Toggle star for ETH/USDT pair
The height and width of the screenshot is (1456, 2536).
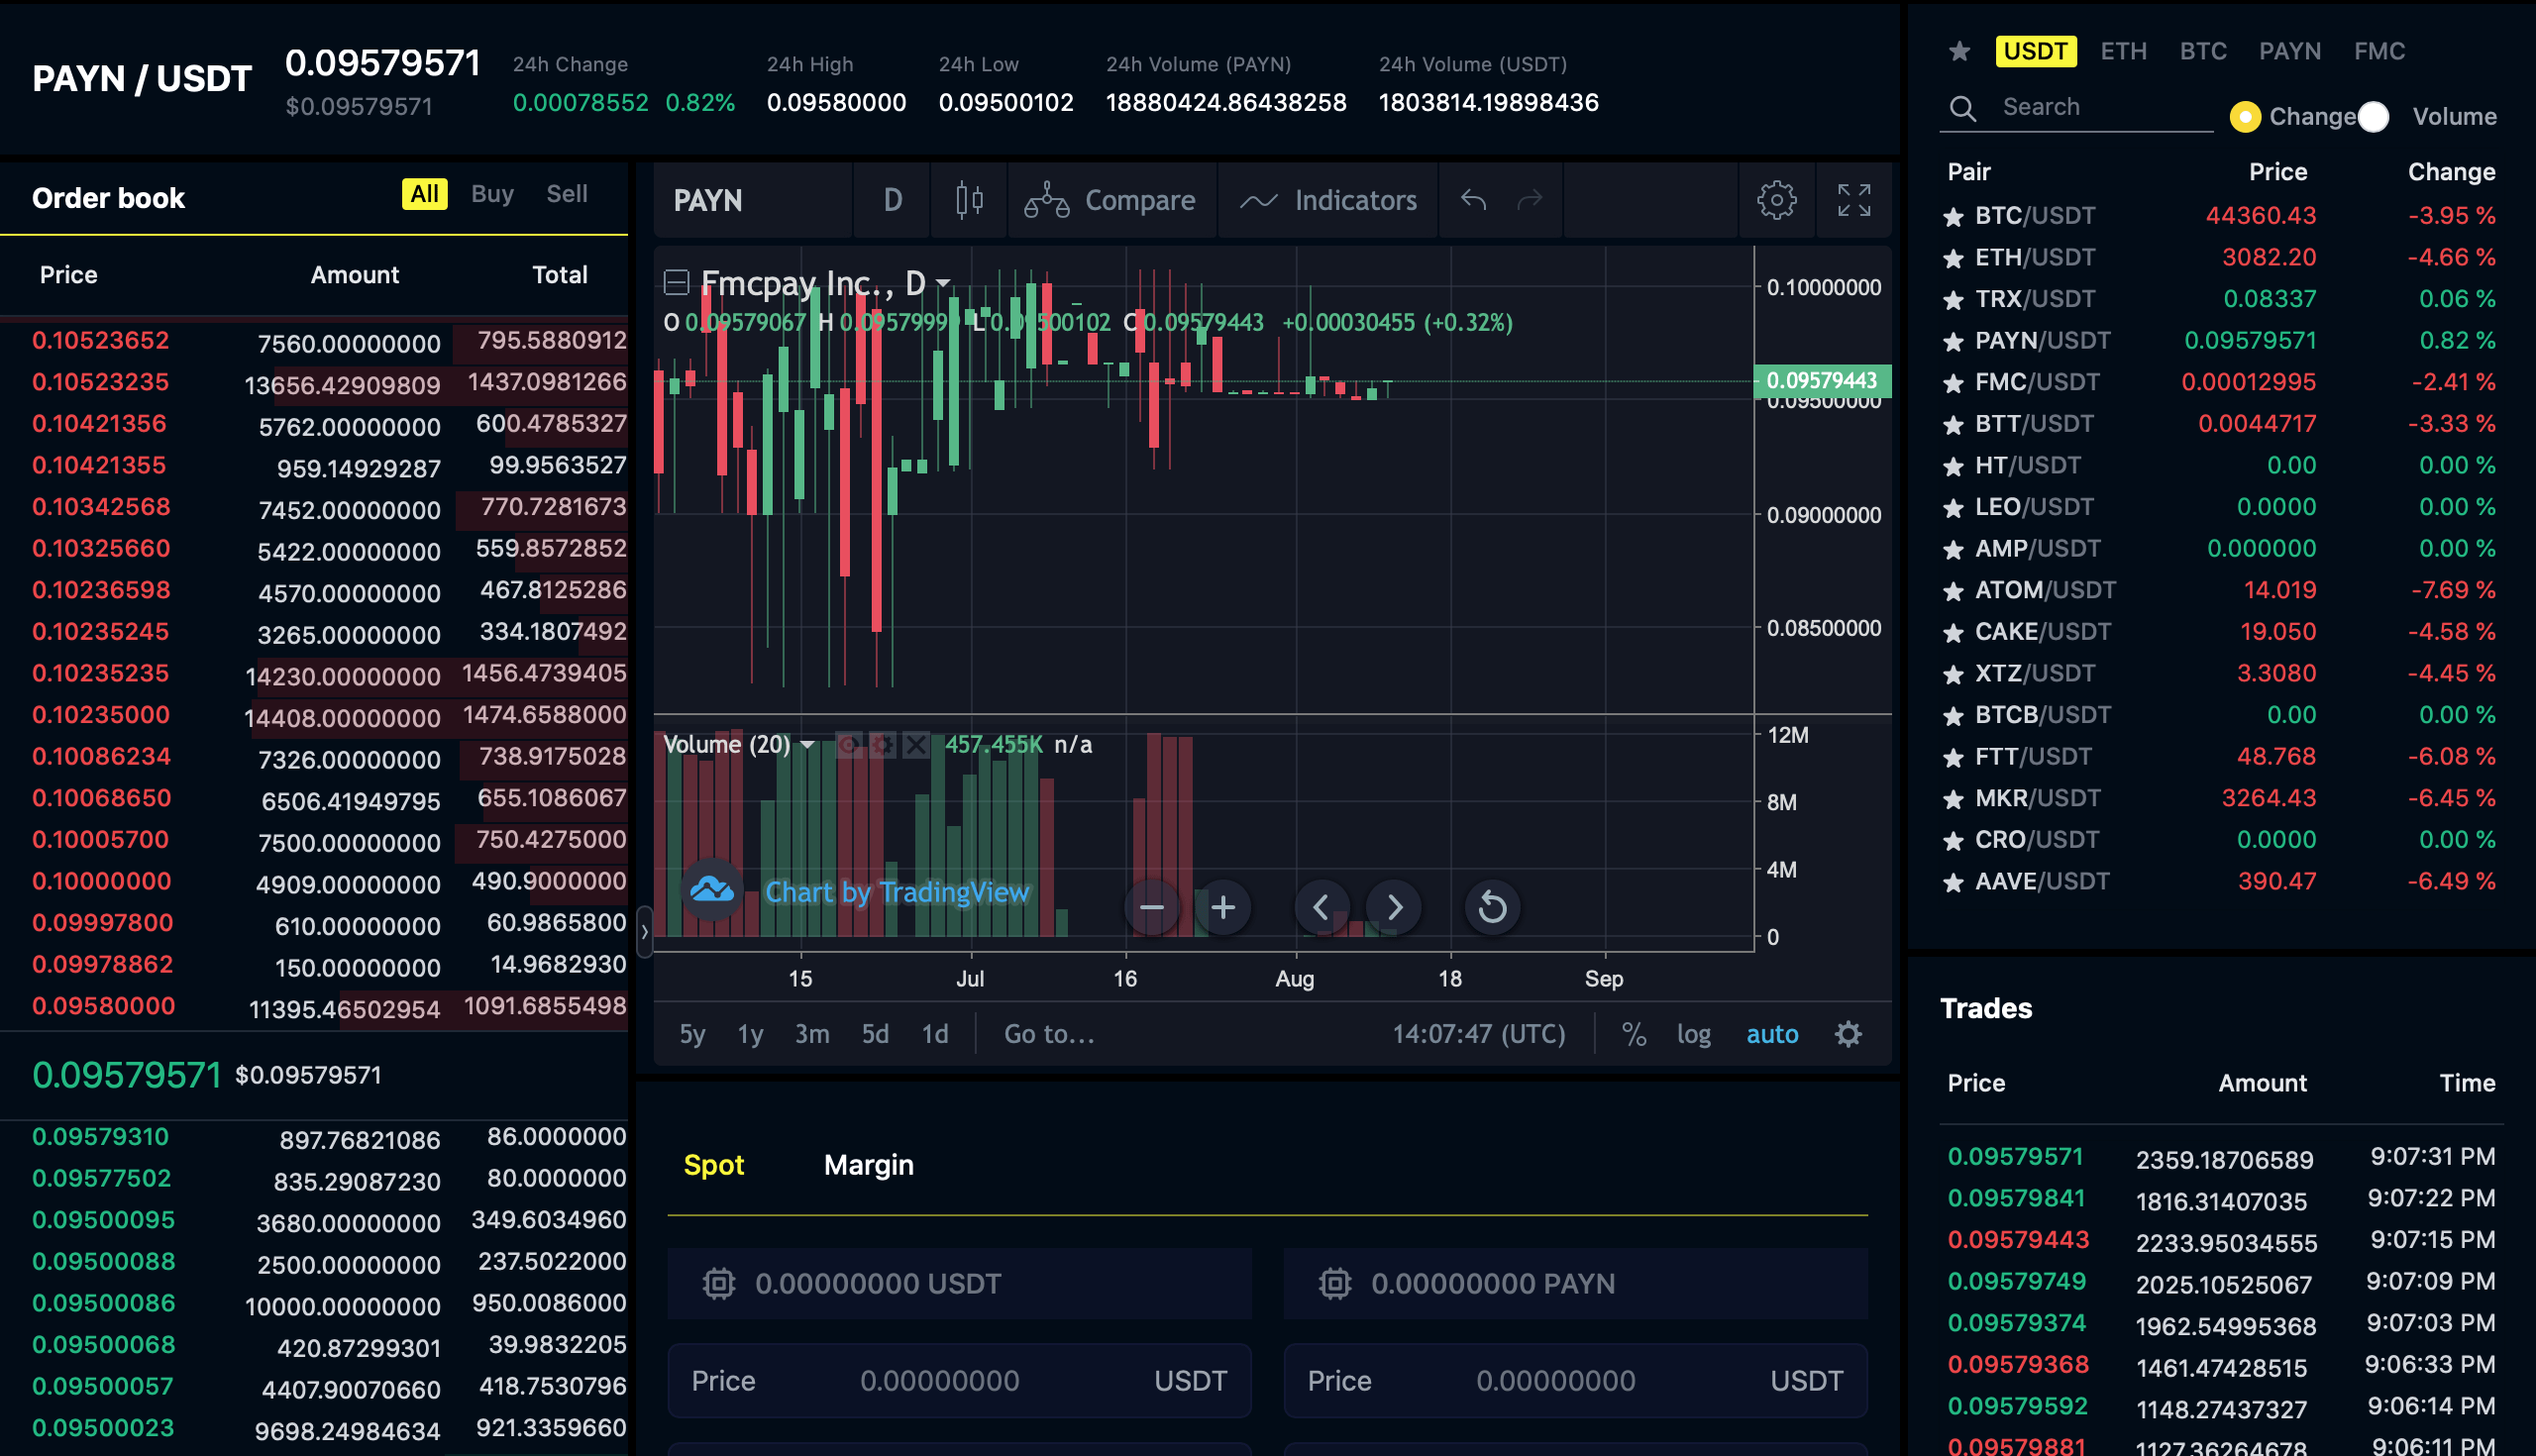click(1952, 259)
